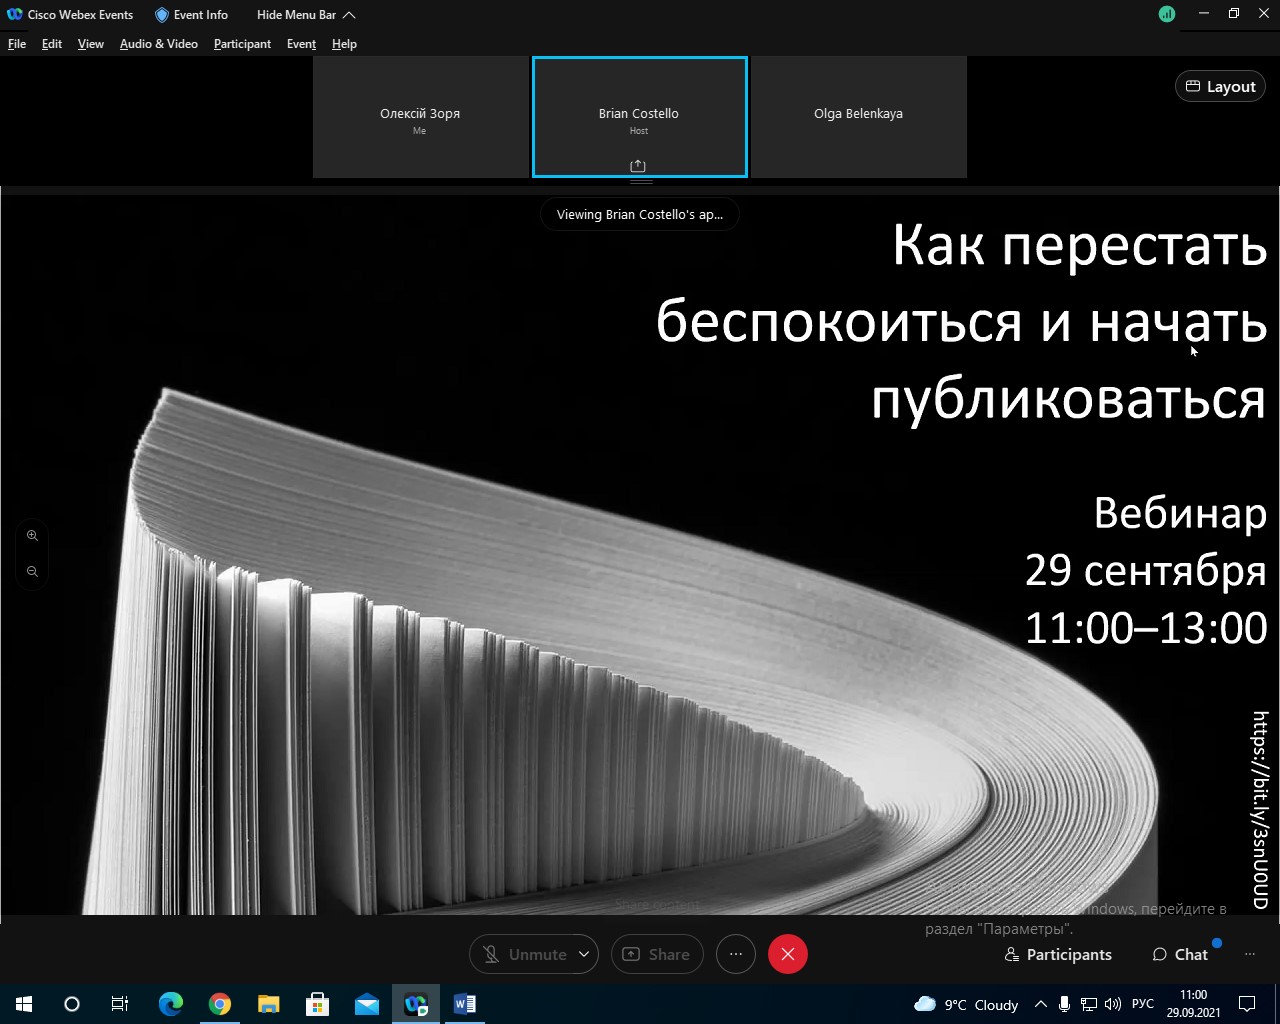The width and height of the screenshot is (1280, 1024).
Task: Open the weather widget showing 9°C Cloudy
Action: click(966, 1004)
